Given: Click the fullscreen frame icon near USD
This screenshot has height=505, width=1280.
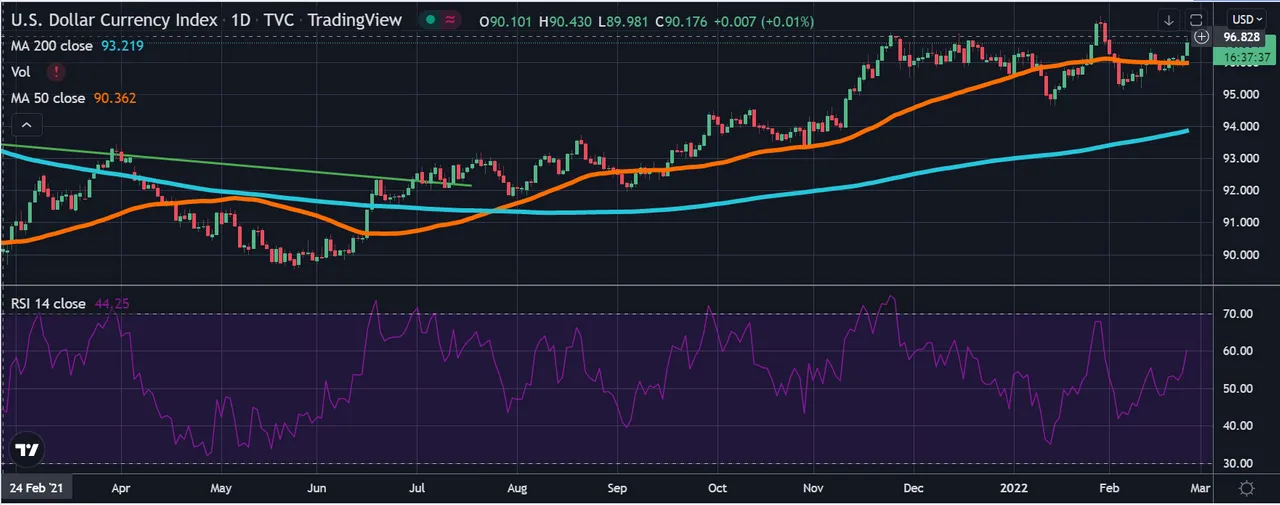Looking at the screenshot, I should click(1197, 20).
